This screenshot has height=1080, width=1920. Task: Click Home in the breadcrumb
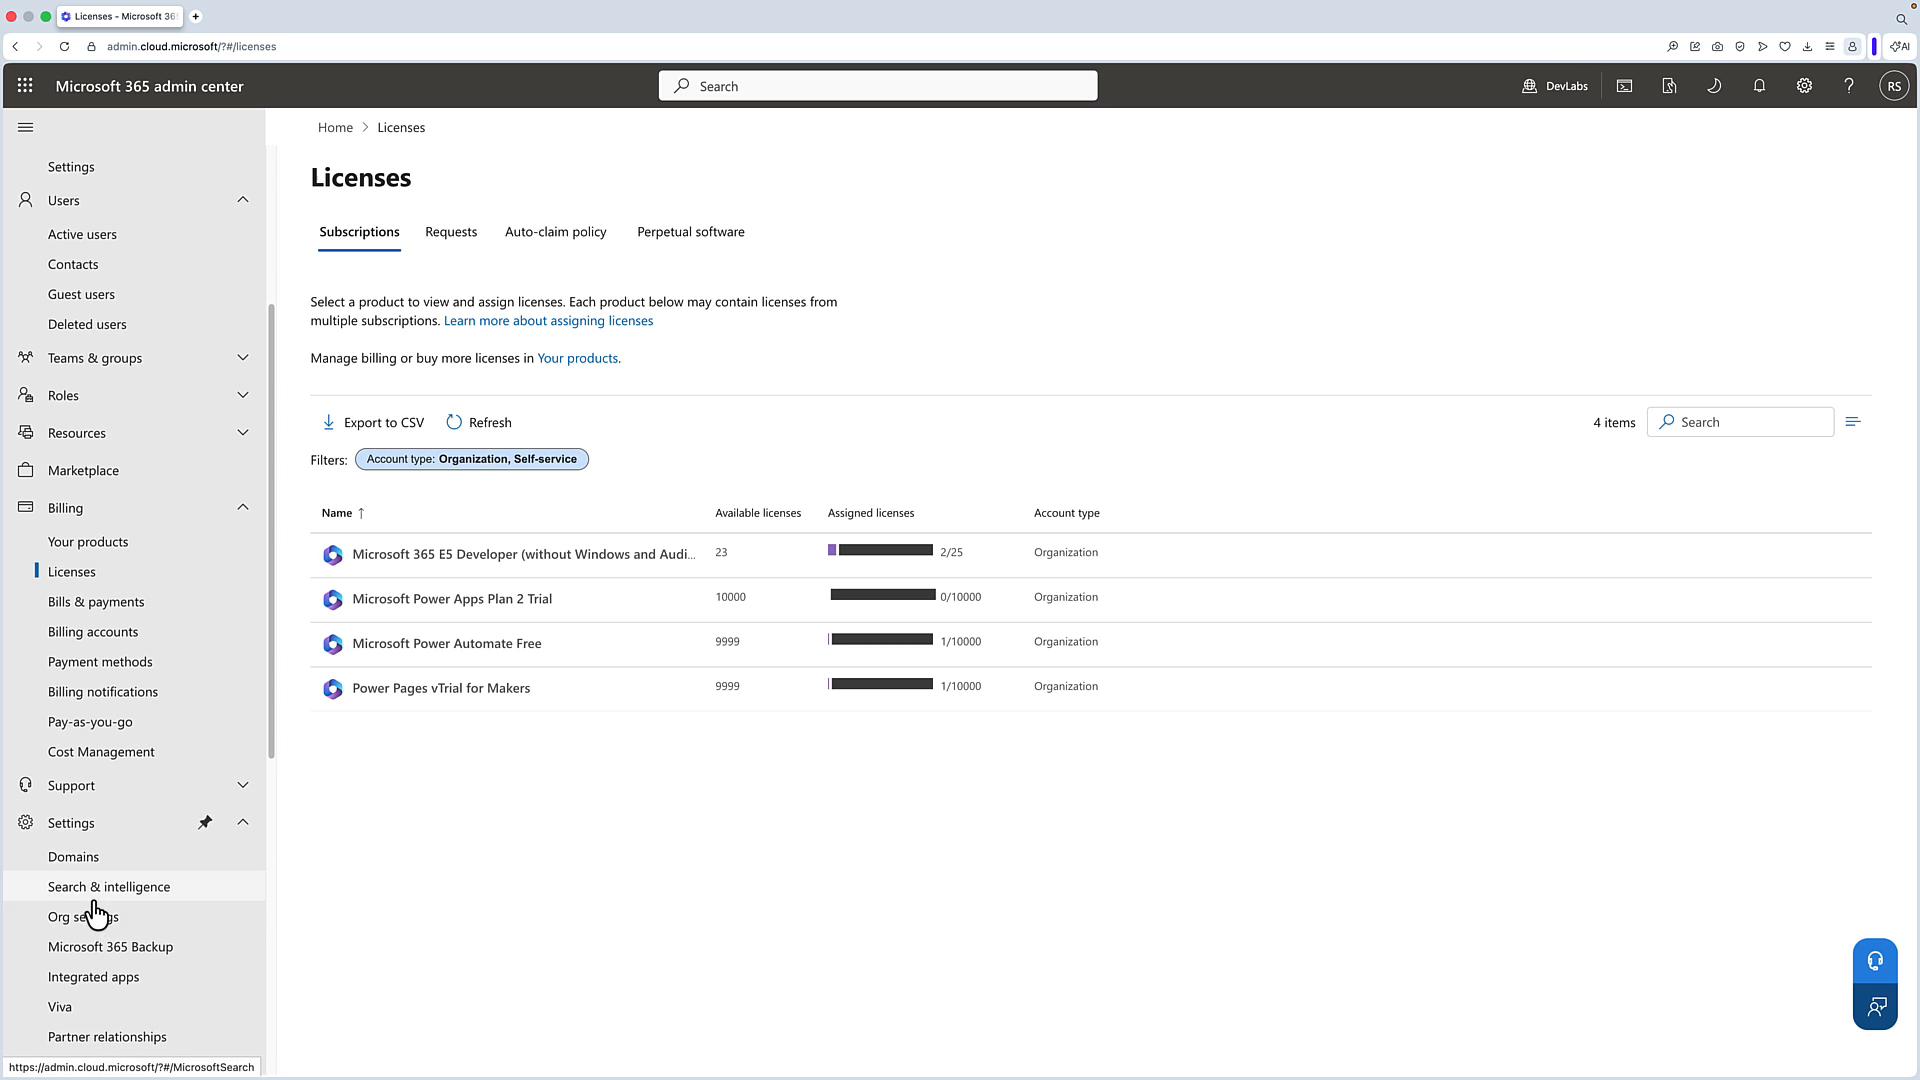pos(335,127)
